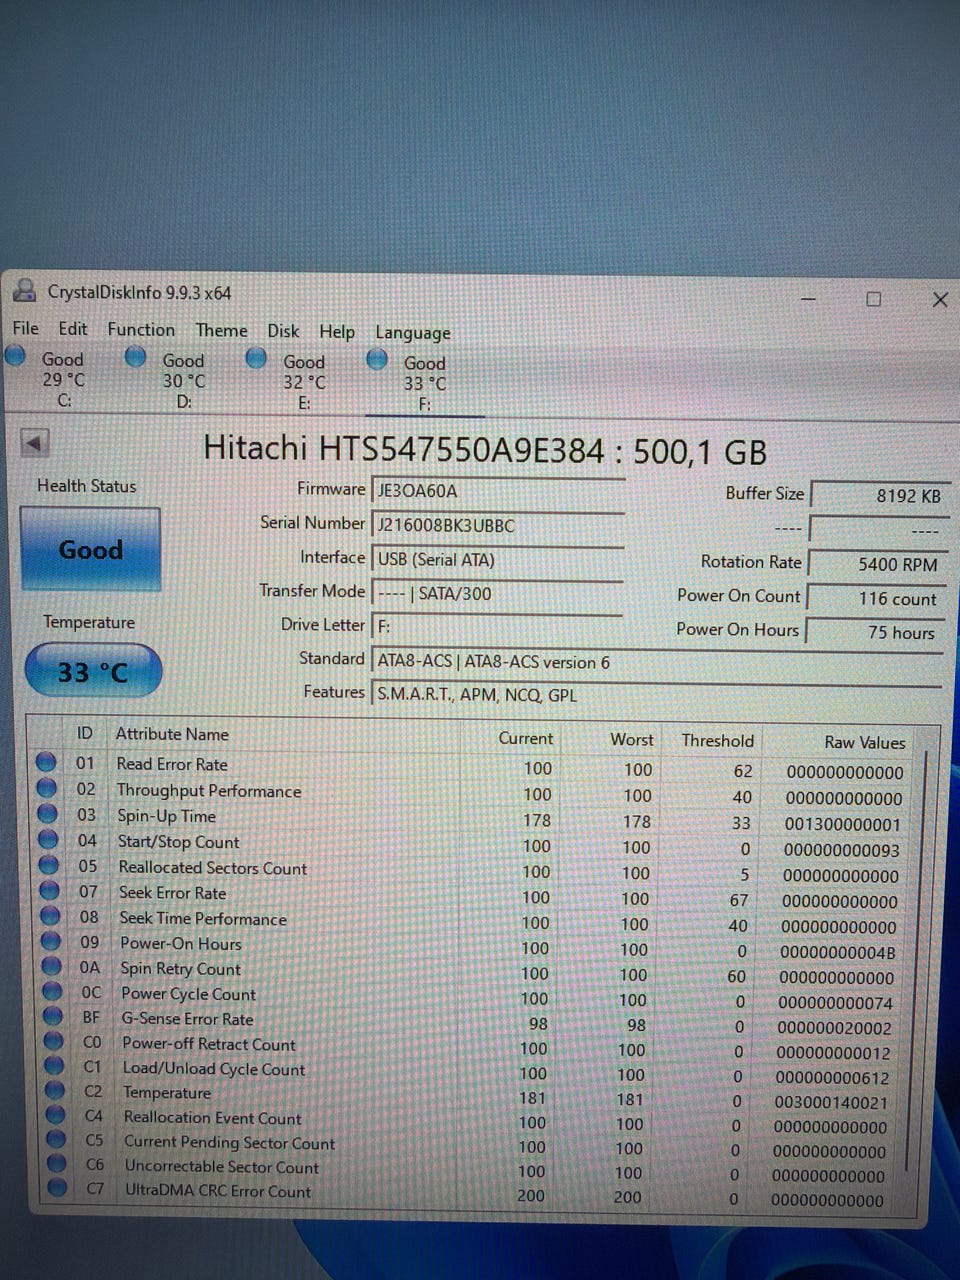Click the UltraDMA CRC Error Count status orb

click(x=57, y=1189)
